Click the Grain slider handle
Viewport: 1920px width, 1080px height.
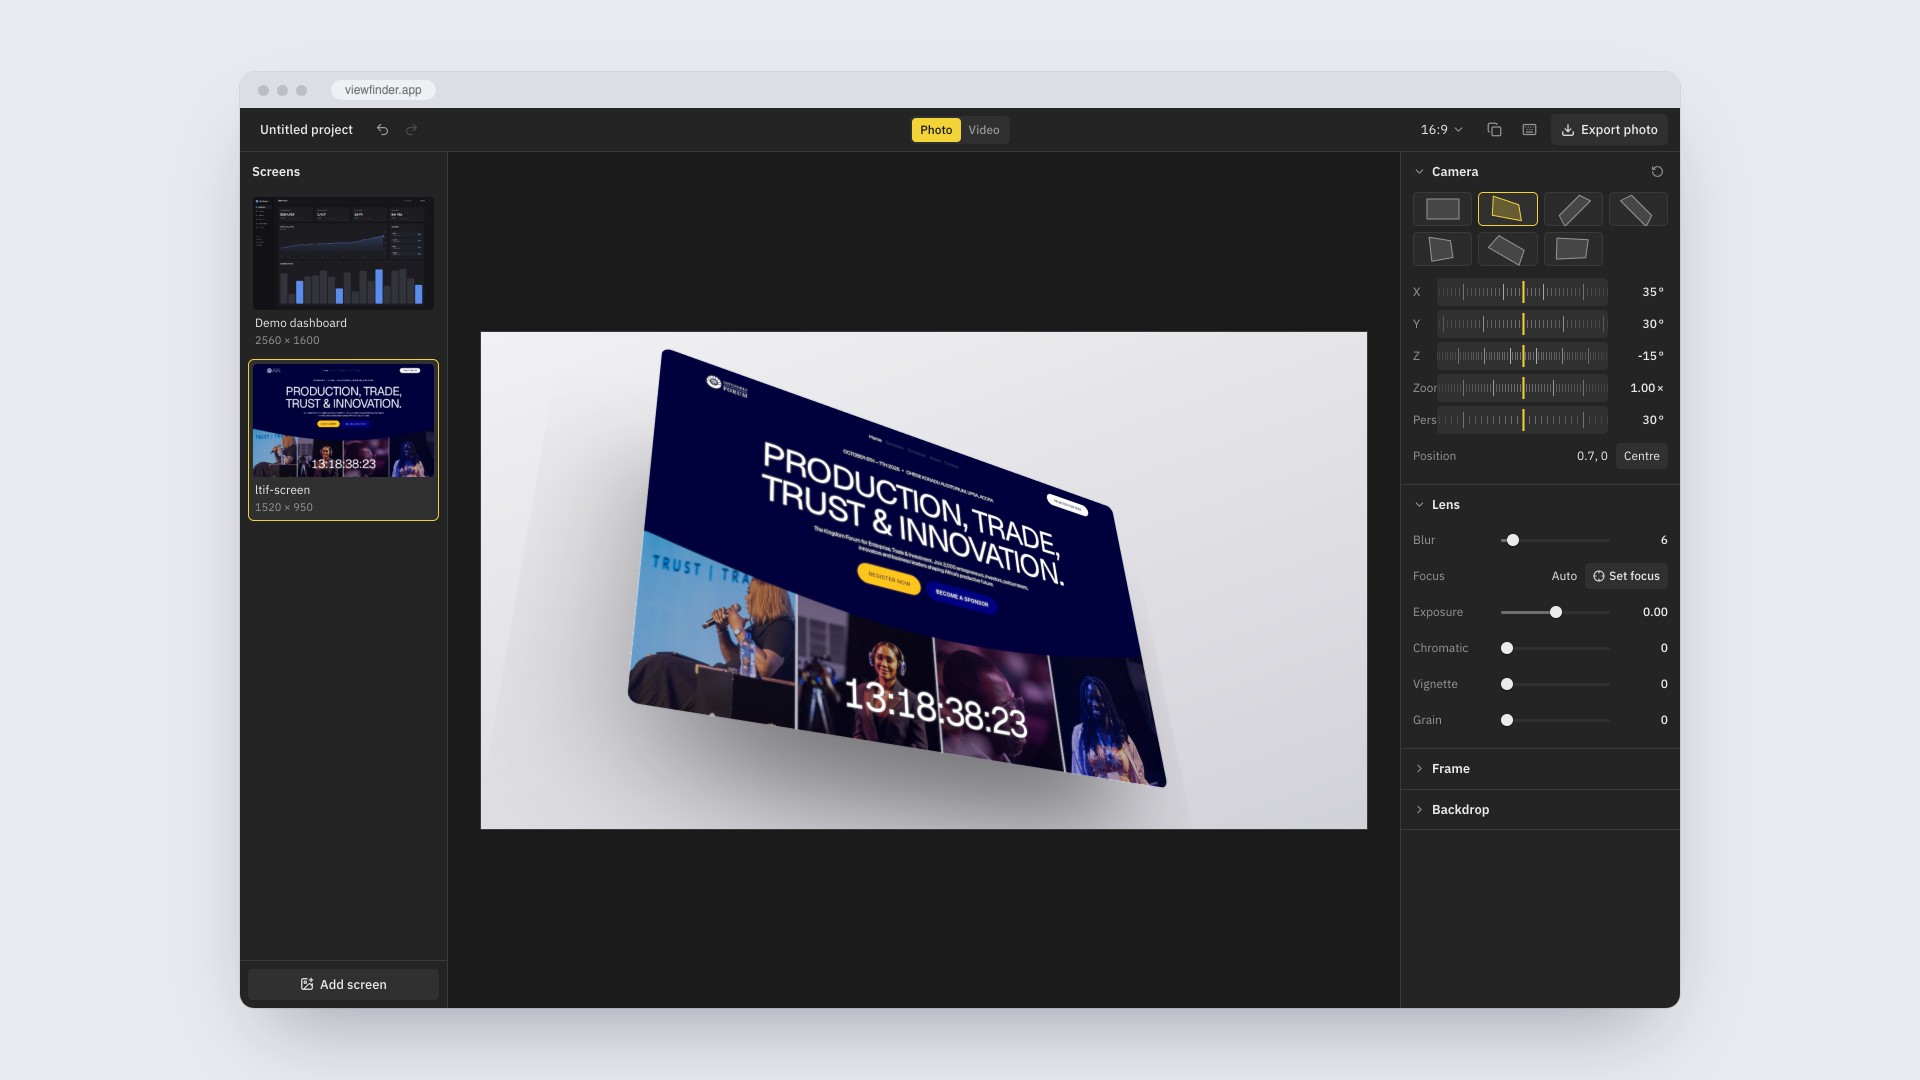click(x=1507, y=720)
